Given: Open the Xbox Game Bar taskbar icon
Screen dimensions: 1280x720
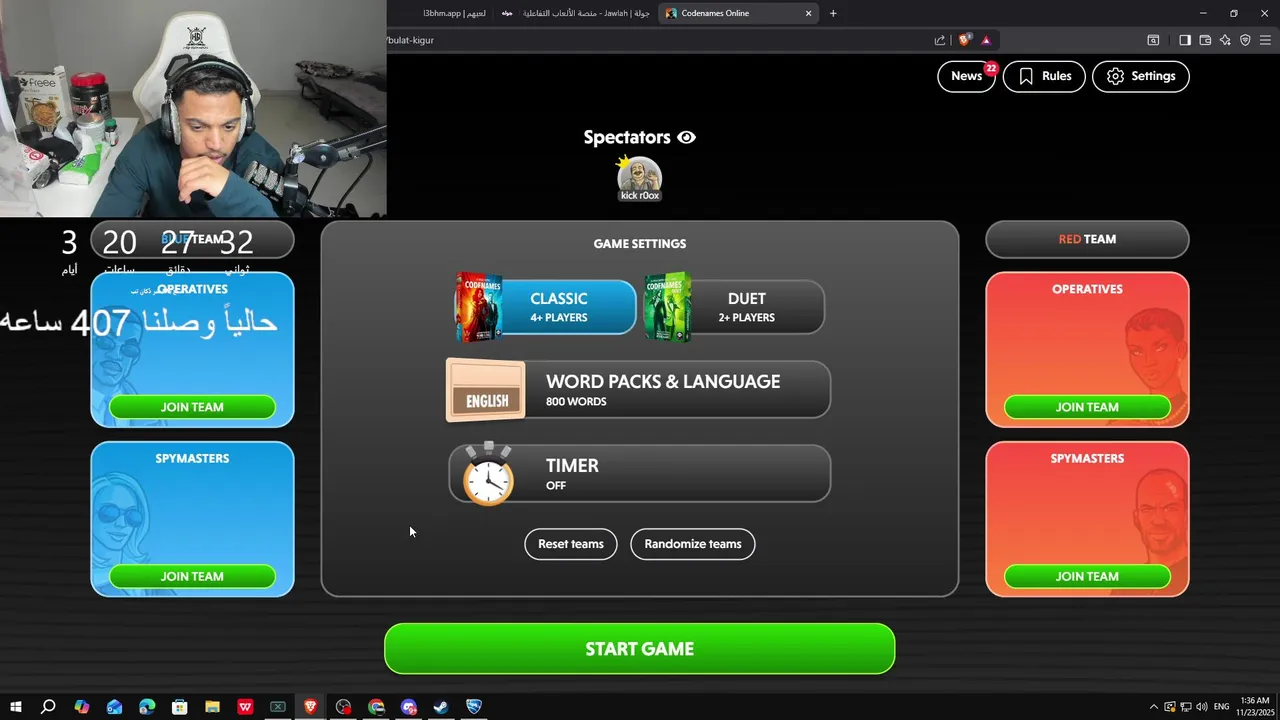Looking at the screenshot, I should coord(278,707).
